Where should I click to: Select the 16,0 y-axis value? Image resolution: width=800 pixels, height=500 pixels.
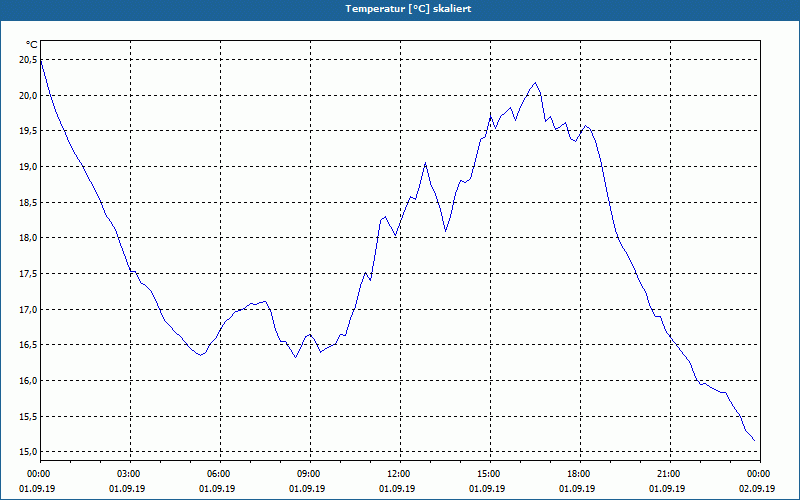click(28, 381)
